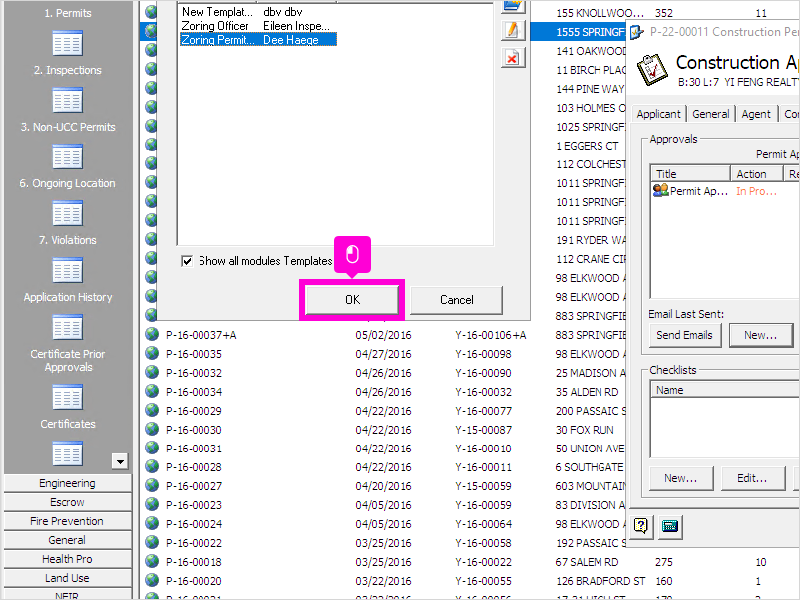
Task: Click globe icon for P-16-00035
Action: tap(152, 353)
